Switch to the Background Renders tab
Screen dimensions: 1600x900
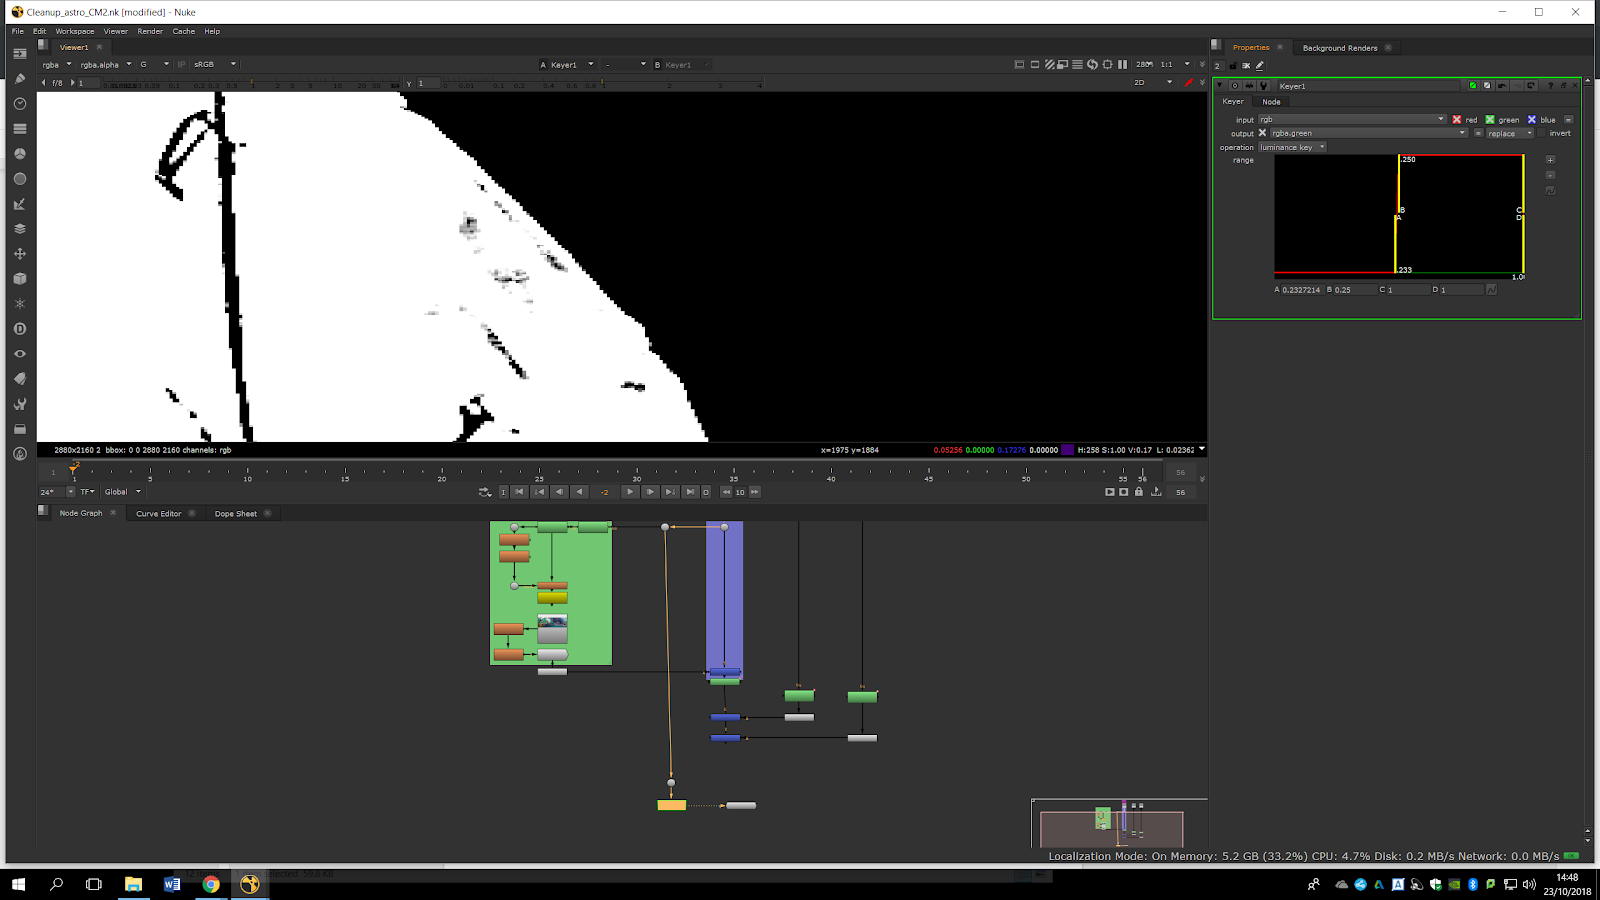click(1339, 48)
